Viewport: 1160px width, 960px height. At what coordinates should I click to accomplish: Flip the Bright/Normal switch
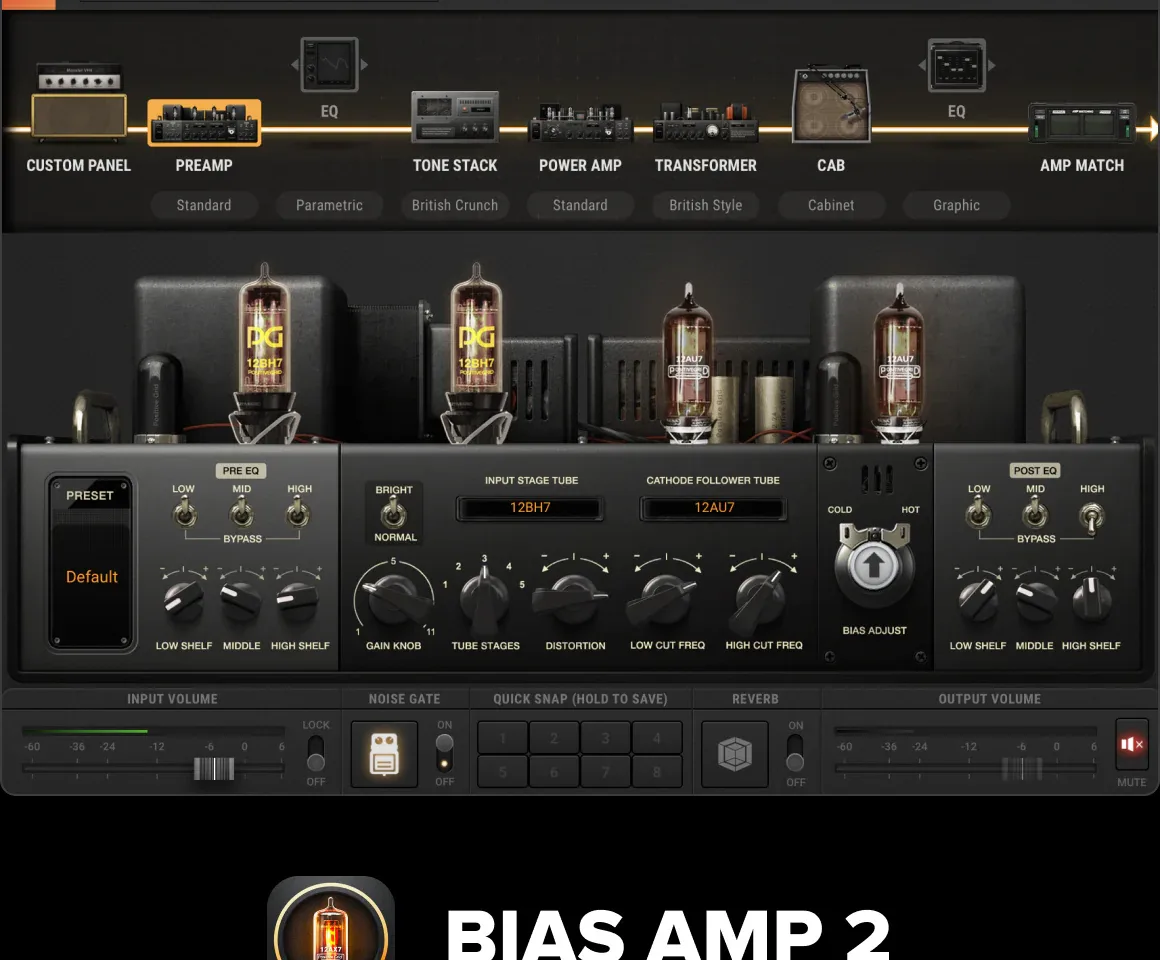pos(394,512)
